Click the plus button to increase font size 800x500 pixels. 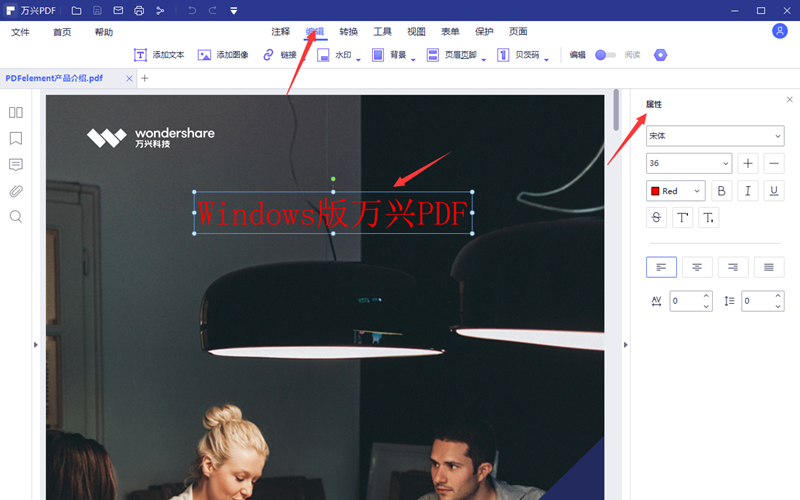748,163
